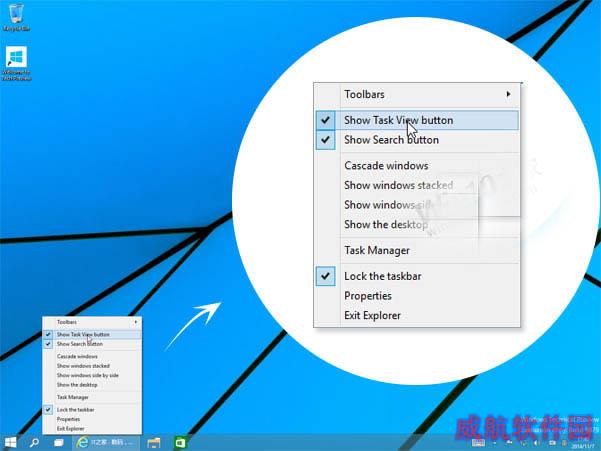
Task: Open the volume control in system tray
Action: pos(537,443)
